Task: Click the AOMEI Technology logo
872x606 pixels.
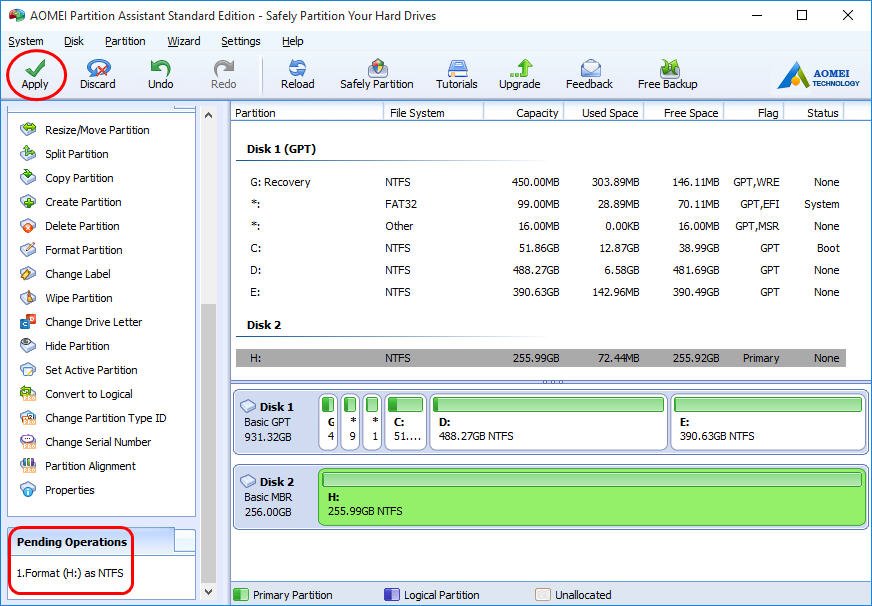Action: tap(819, 76)
